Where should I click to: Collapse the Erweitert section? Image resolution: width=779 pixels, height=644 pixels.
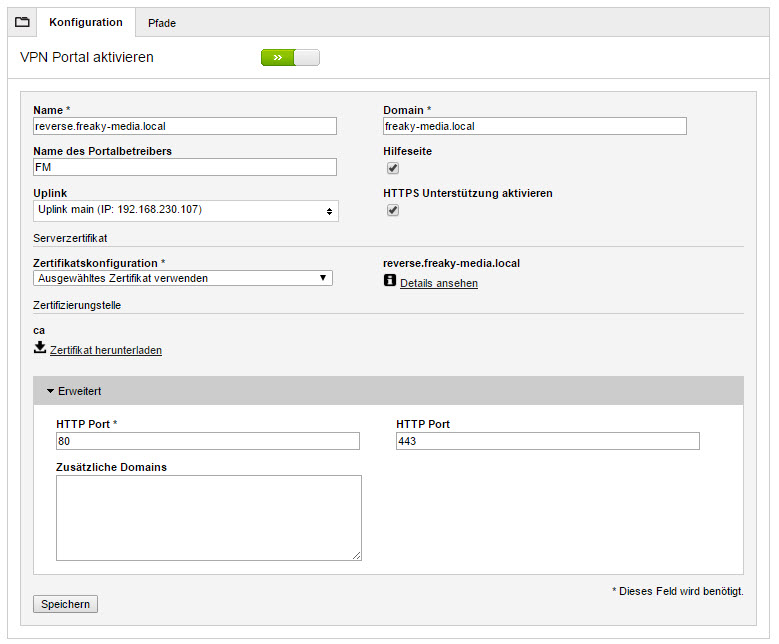75,391
